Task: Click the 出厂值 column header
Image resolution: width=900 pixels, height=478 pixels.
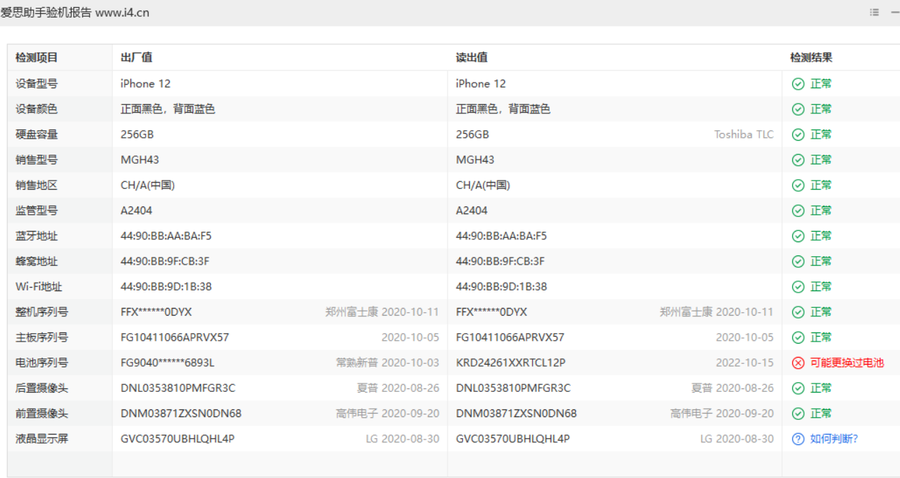Action: (x=136, y=58)
